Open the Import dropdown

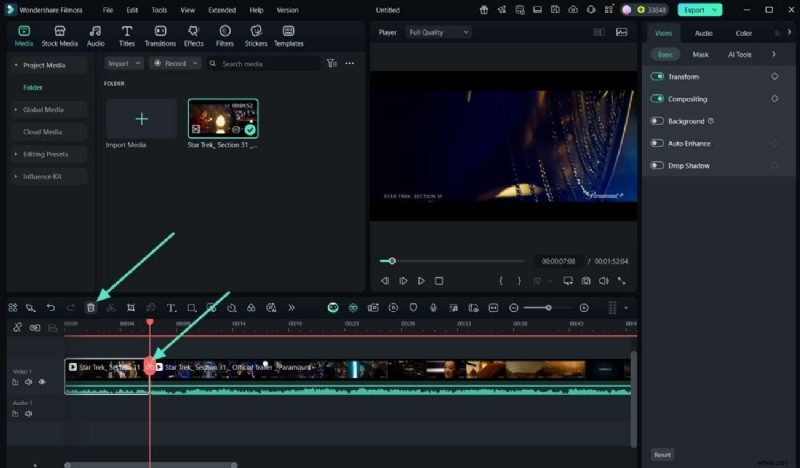124,63
